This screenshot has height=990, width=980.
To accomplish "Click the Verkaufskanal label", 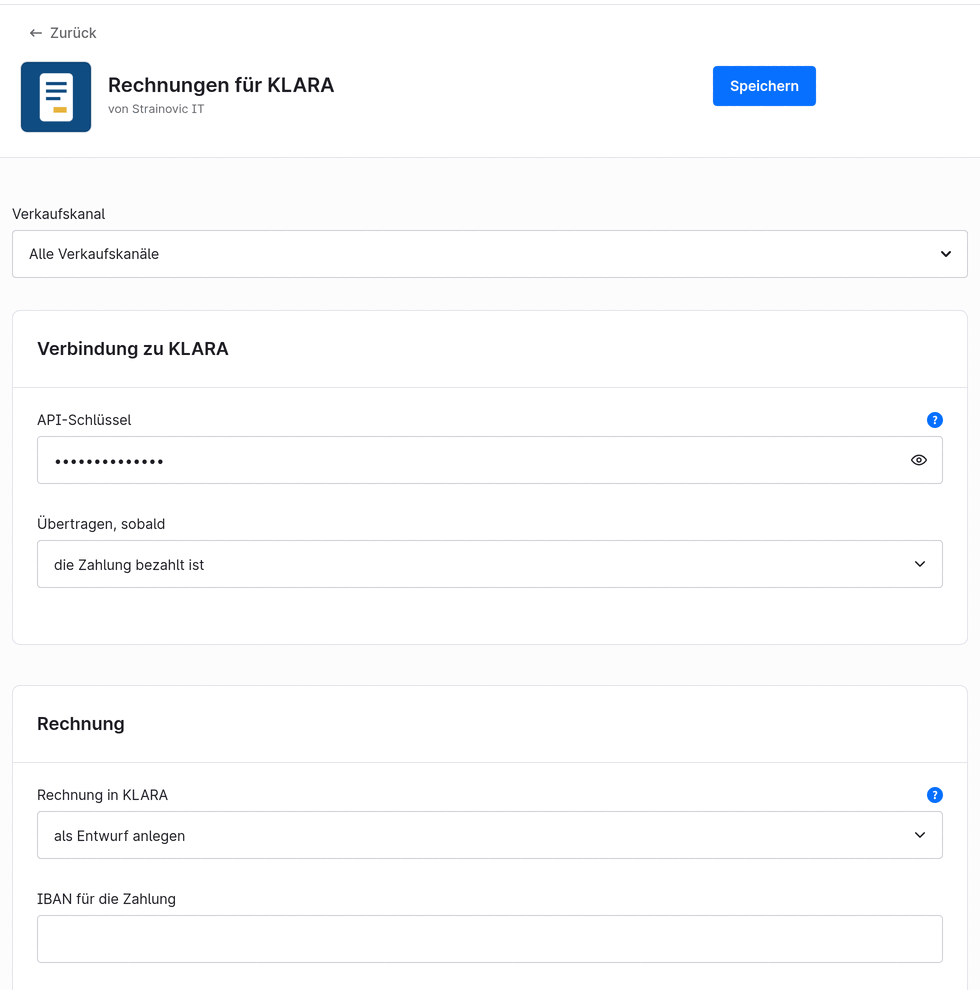I will pyautogui.click(x=59, y=214).
